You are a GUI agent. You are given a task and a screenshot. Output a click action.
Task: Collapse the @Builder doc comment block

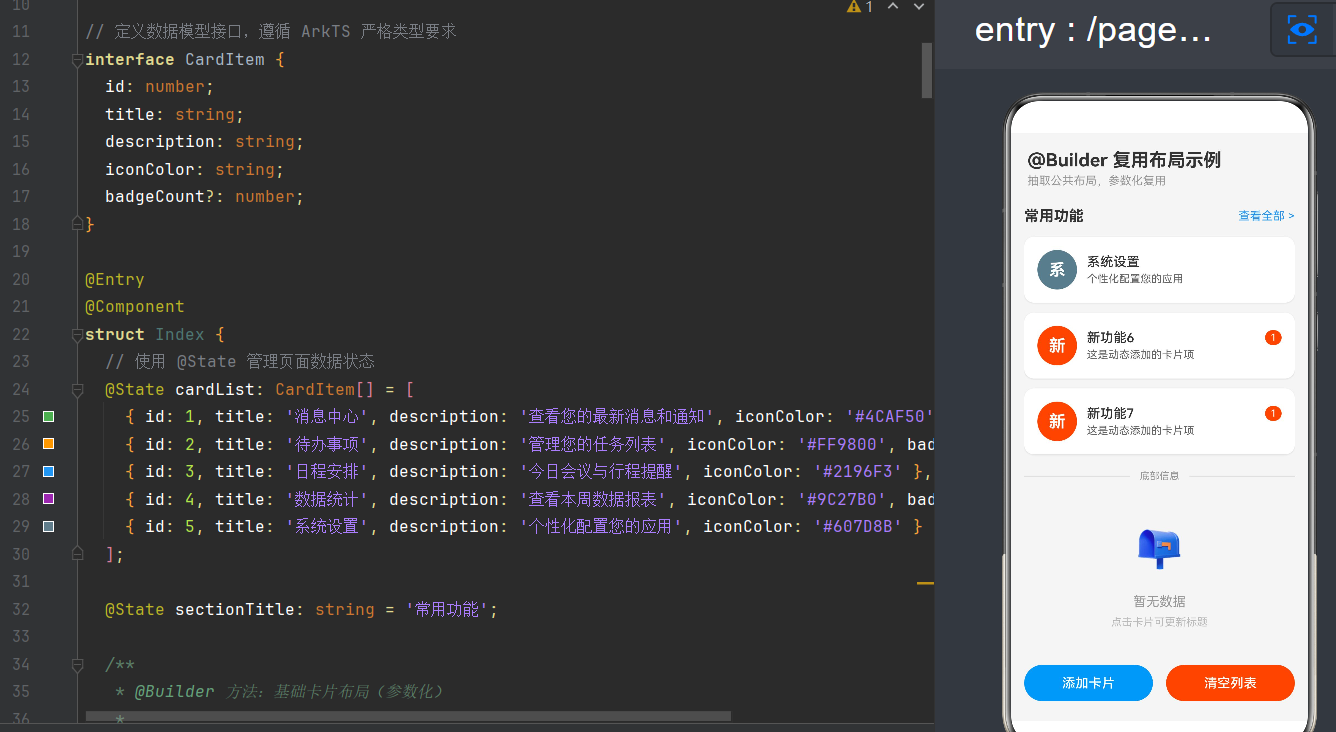click(x=77, y=664)
